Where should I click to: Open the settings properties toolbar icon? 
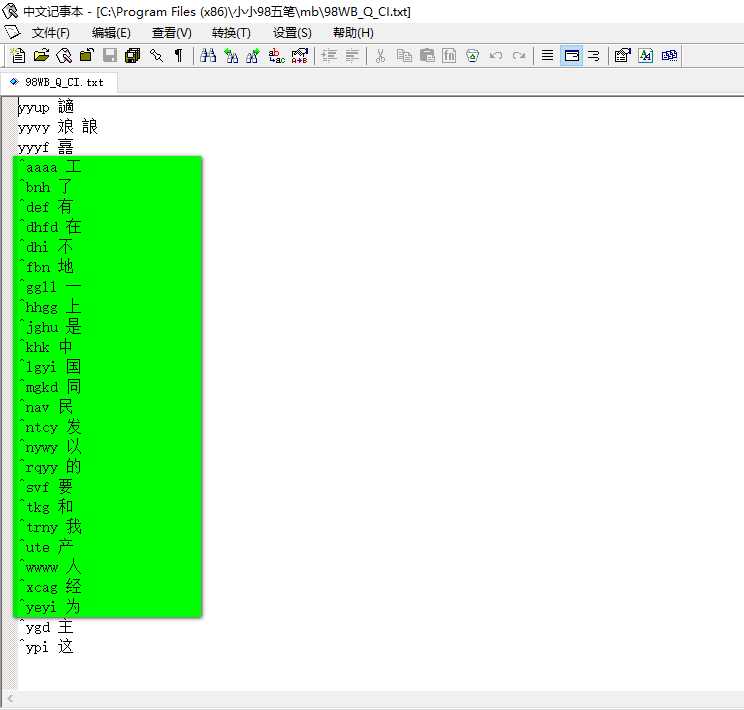pyautogui.click(x=622, y=56)
